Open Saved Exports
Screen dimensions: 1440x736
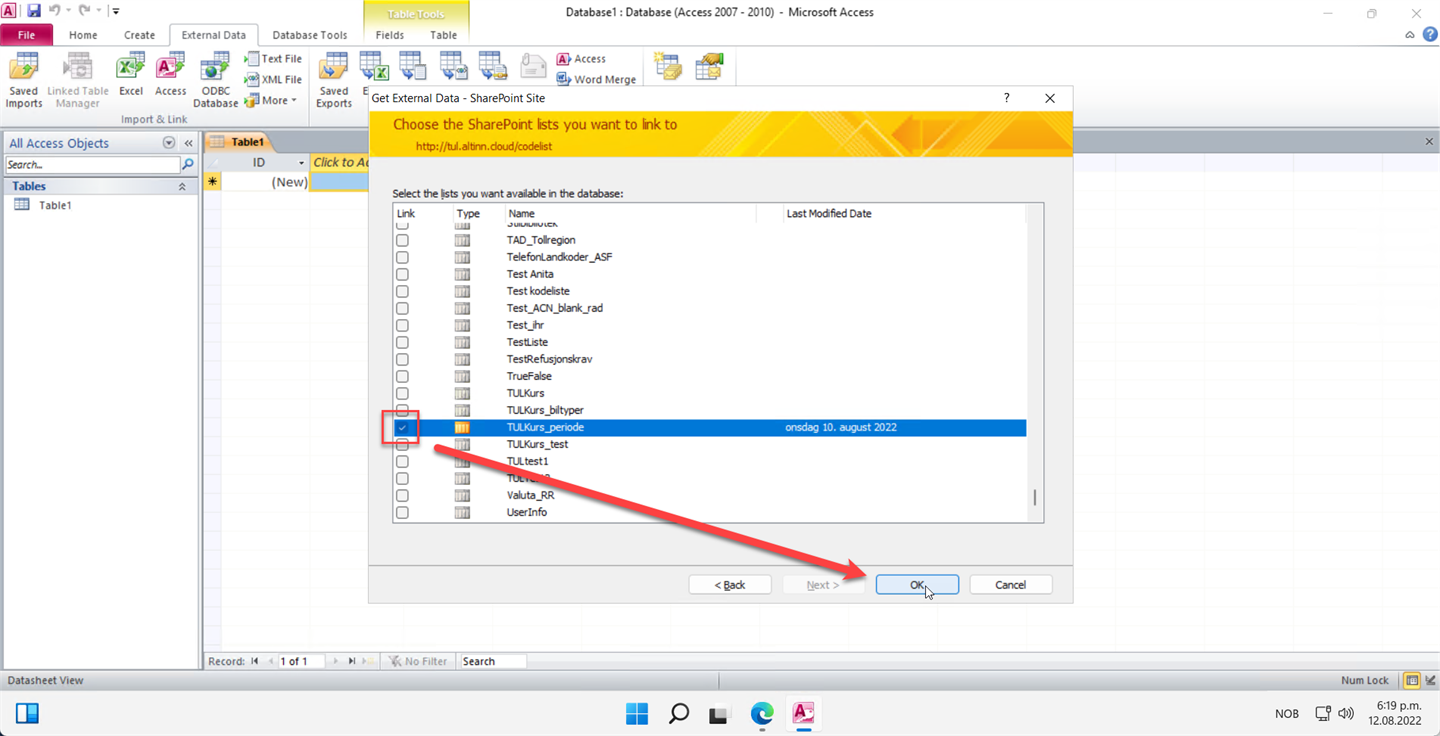[334, 81]
